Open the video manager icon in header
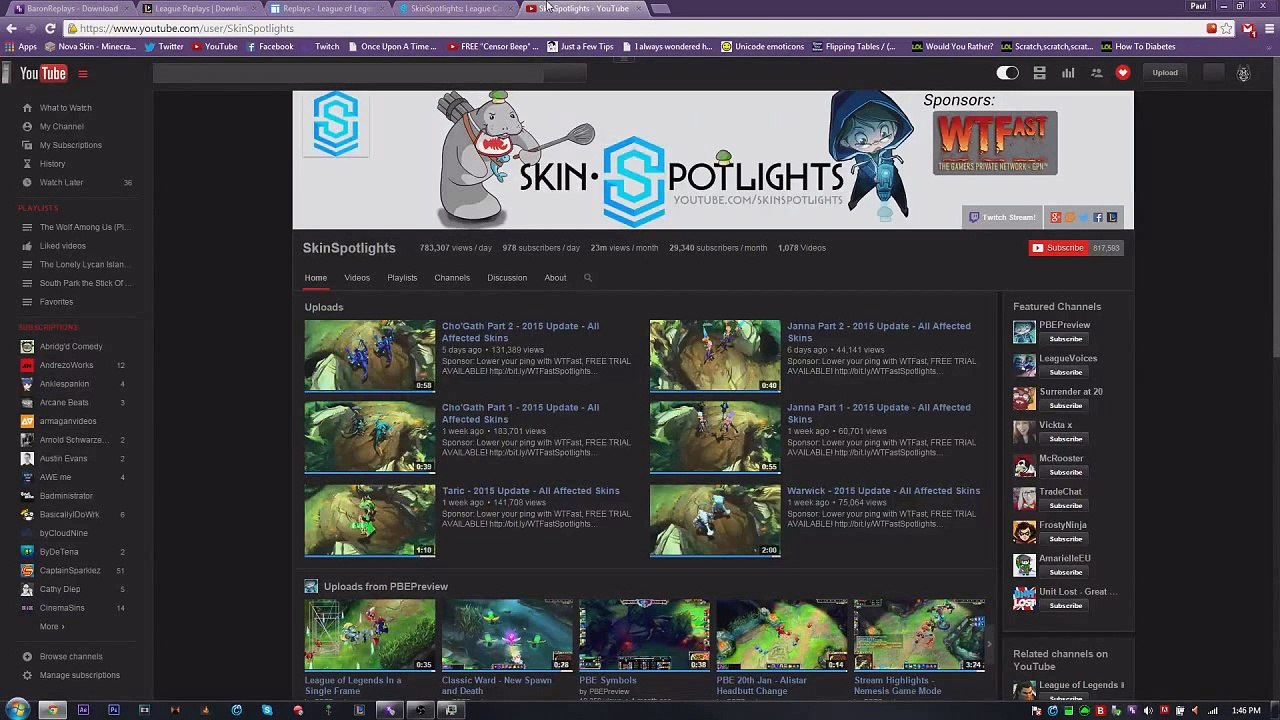 click(x=1039, y=73)
